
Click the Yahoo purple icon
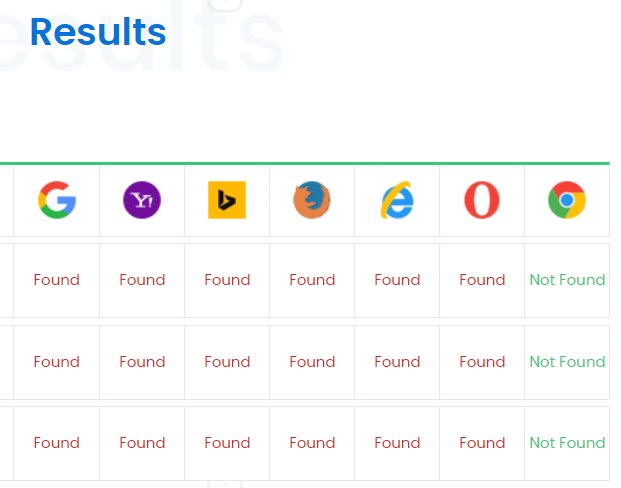pos(142,200)
